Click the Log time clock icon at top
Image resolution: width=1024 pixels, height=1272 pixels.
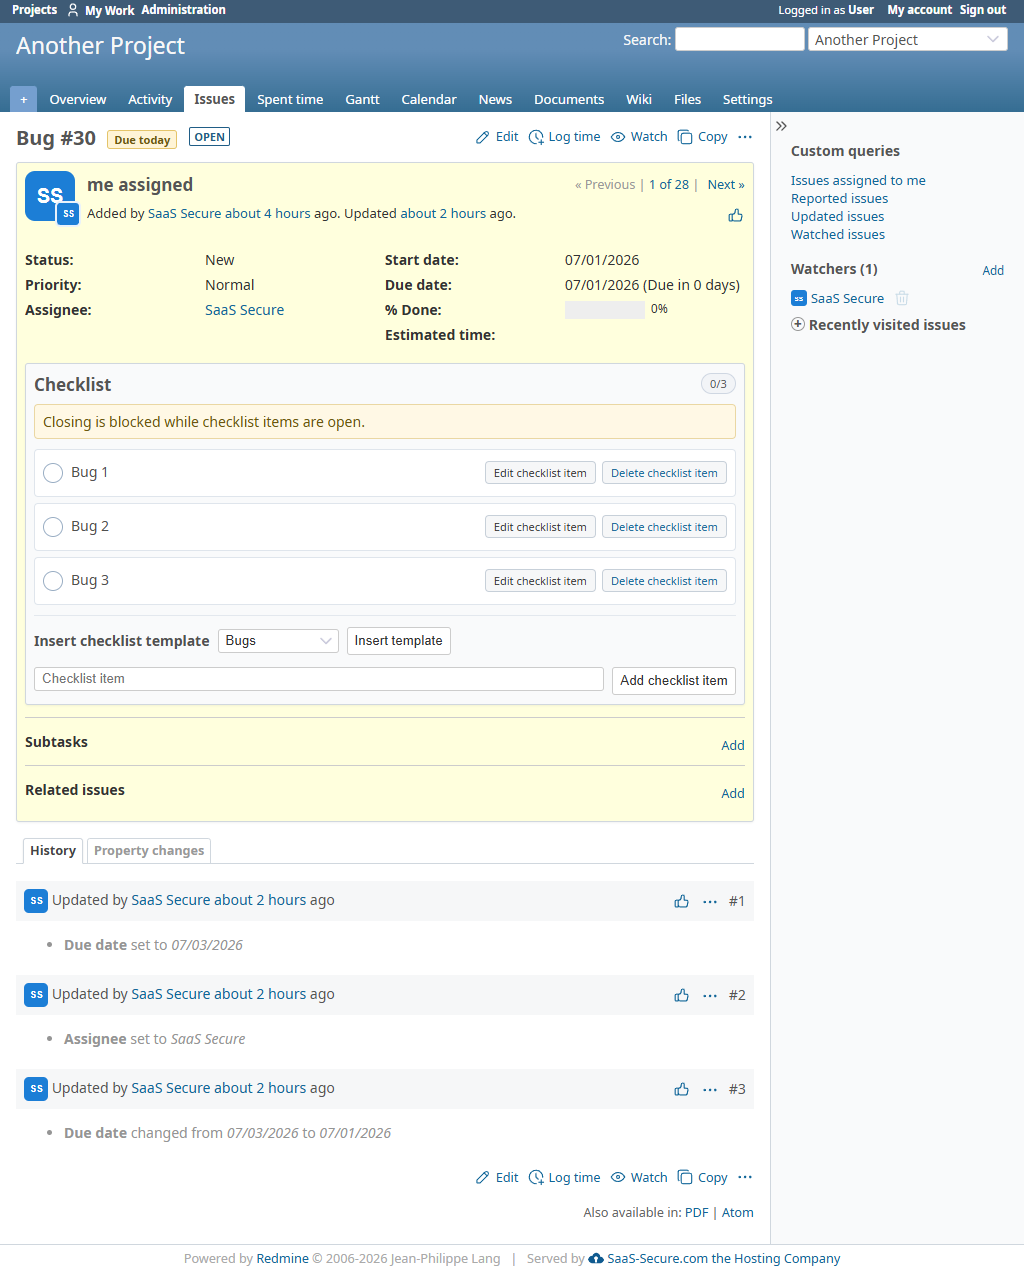[536, 137]
